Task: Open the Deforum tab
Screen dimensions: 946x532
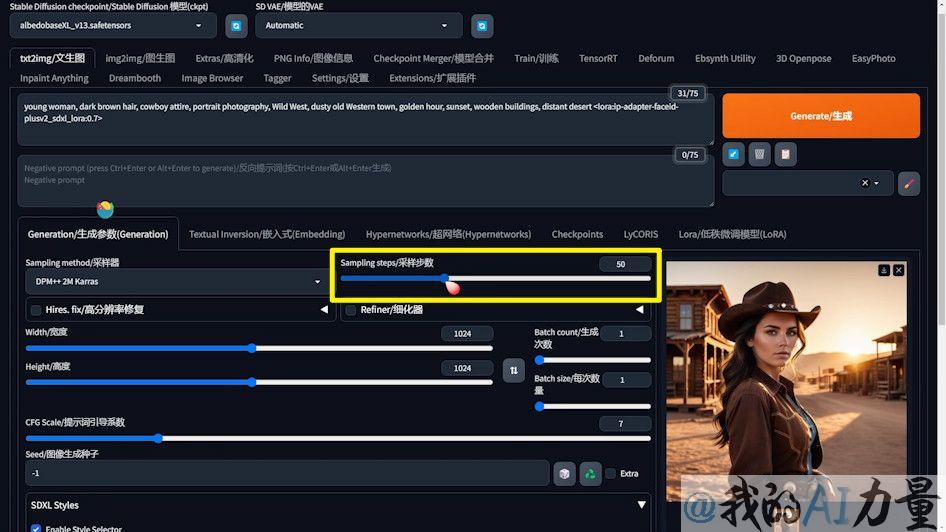Action: coord(656,59)
